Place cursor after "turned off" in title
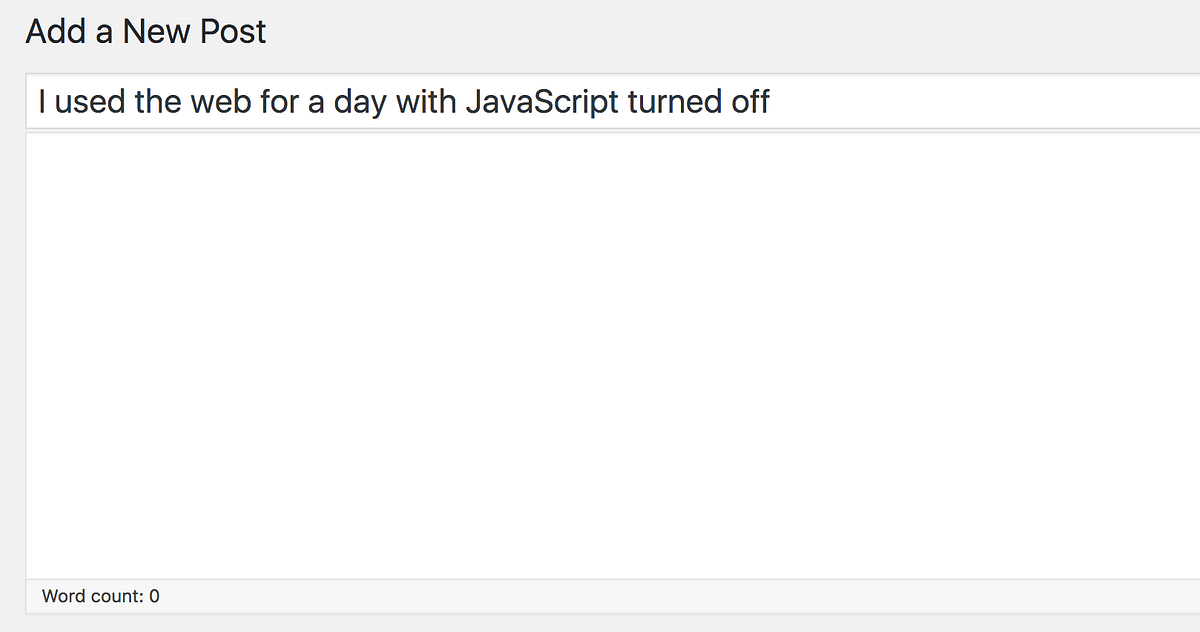 point(771,101)
